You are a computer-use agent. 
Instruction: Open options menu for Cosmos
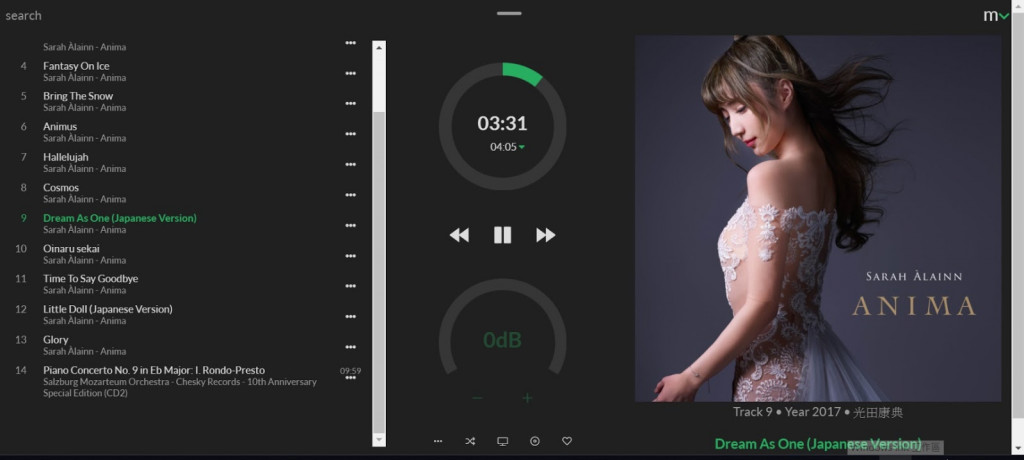(x=351, y=195)
